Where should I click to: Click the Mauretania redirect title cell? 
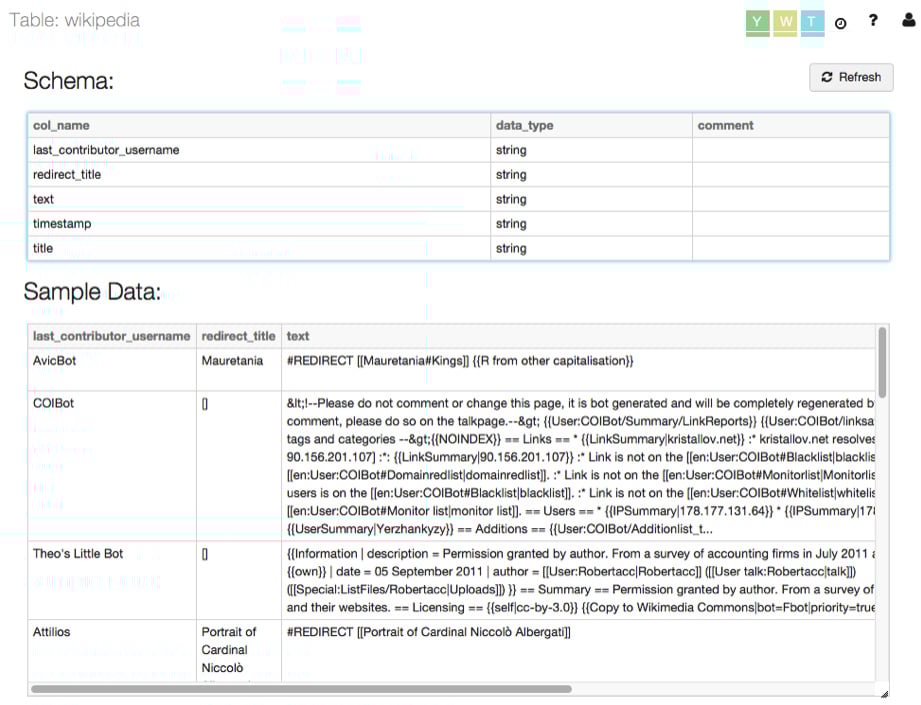[x=239, y=370]
